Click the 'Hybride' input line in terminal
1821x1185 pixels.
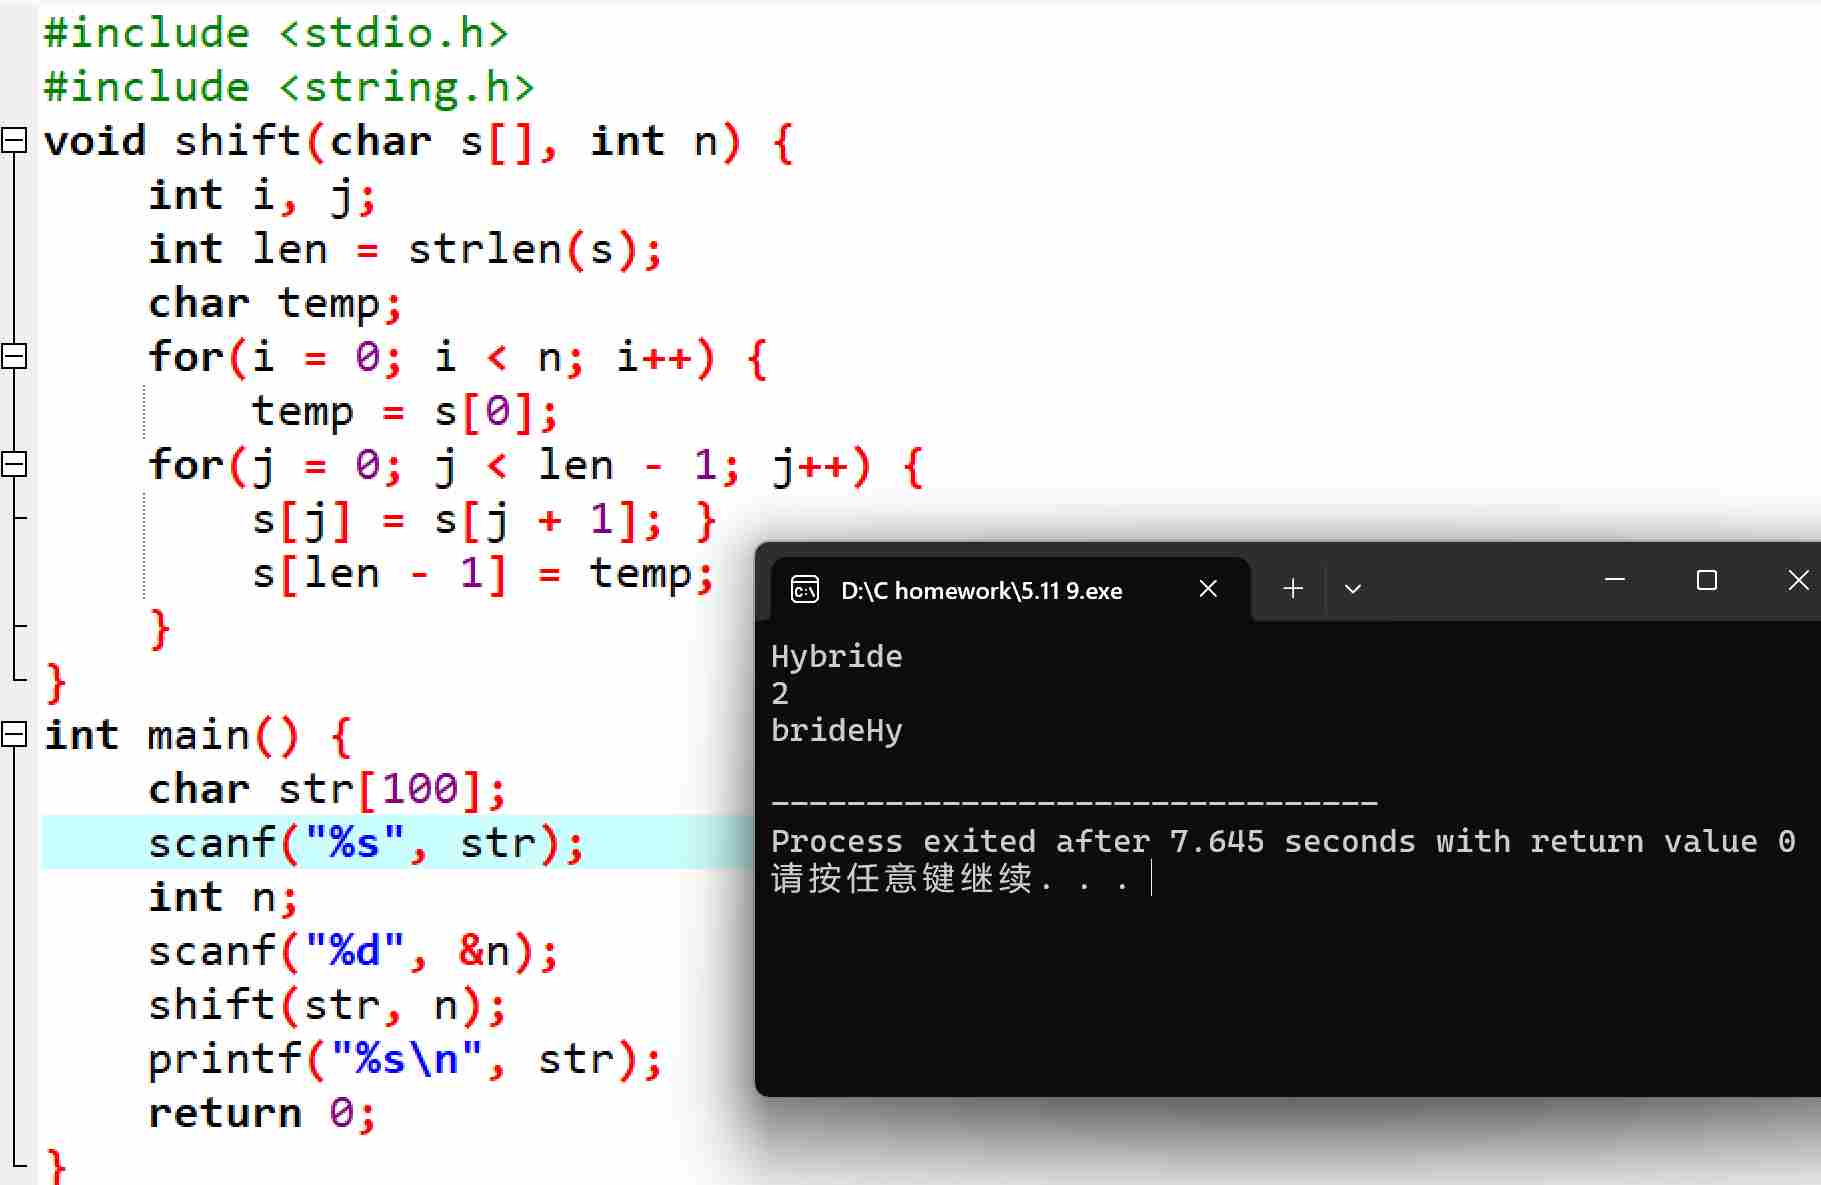pos(837,657)
